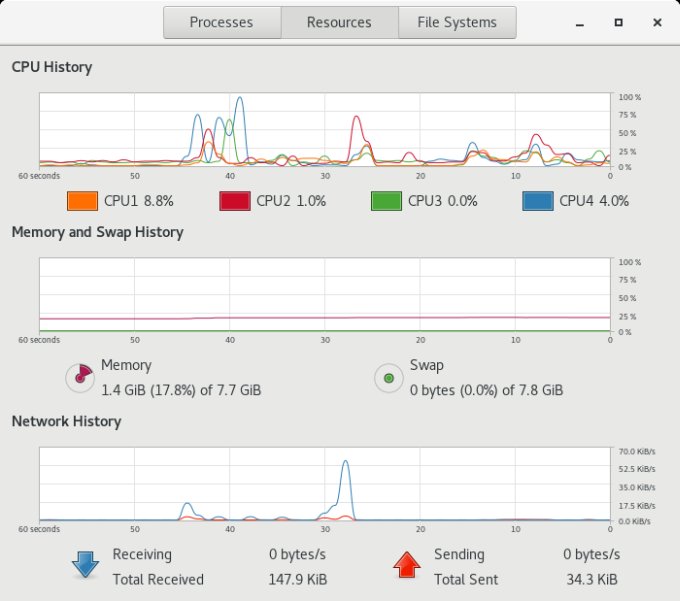Viewport: 680px width, 601px height.
Task: Click the red Sending up-arrow icon
Action: pyautogui.click(x=406, y=566)
